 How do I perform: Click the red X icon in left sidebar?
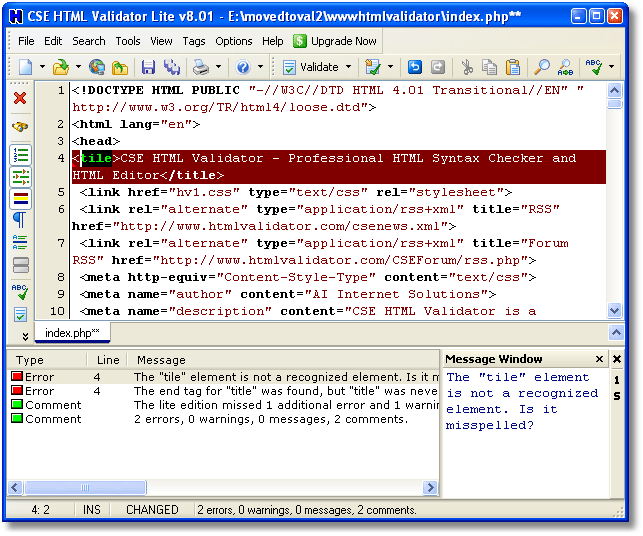tap(20, 98)
